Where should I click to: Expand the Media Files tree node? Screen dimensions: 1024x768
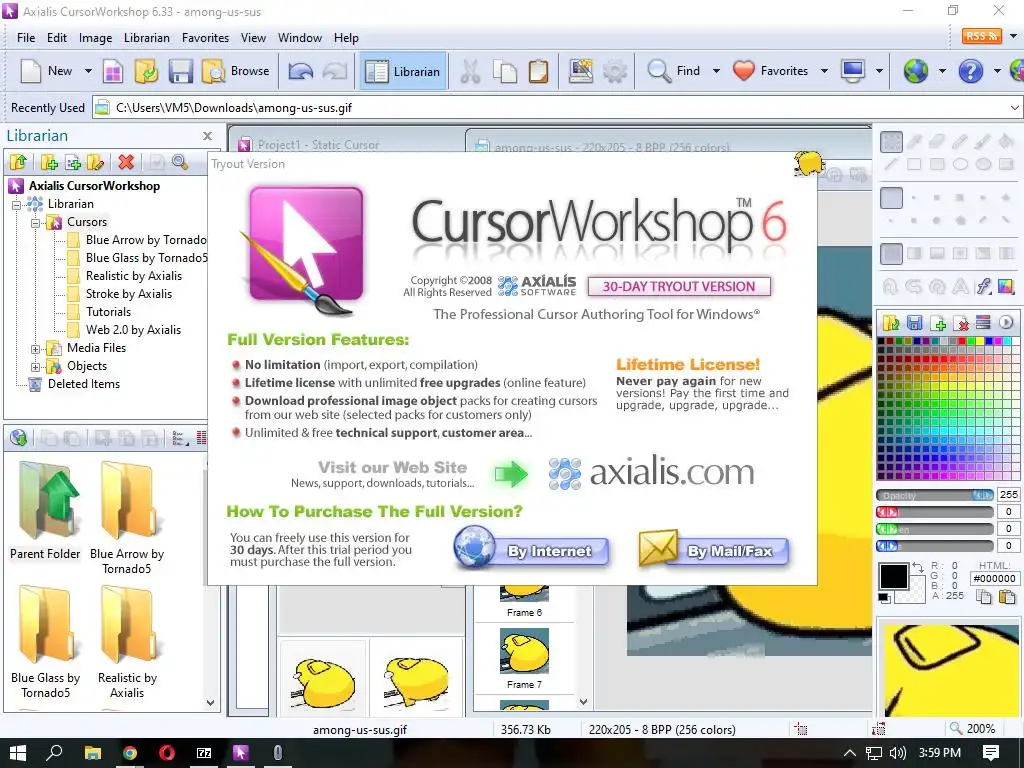[x=36, y=349]
